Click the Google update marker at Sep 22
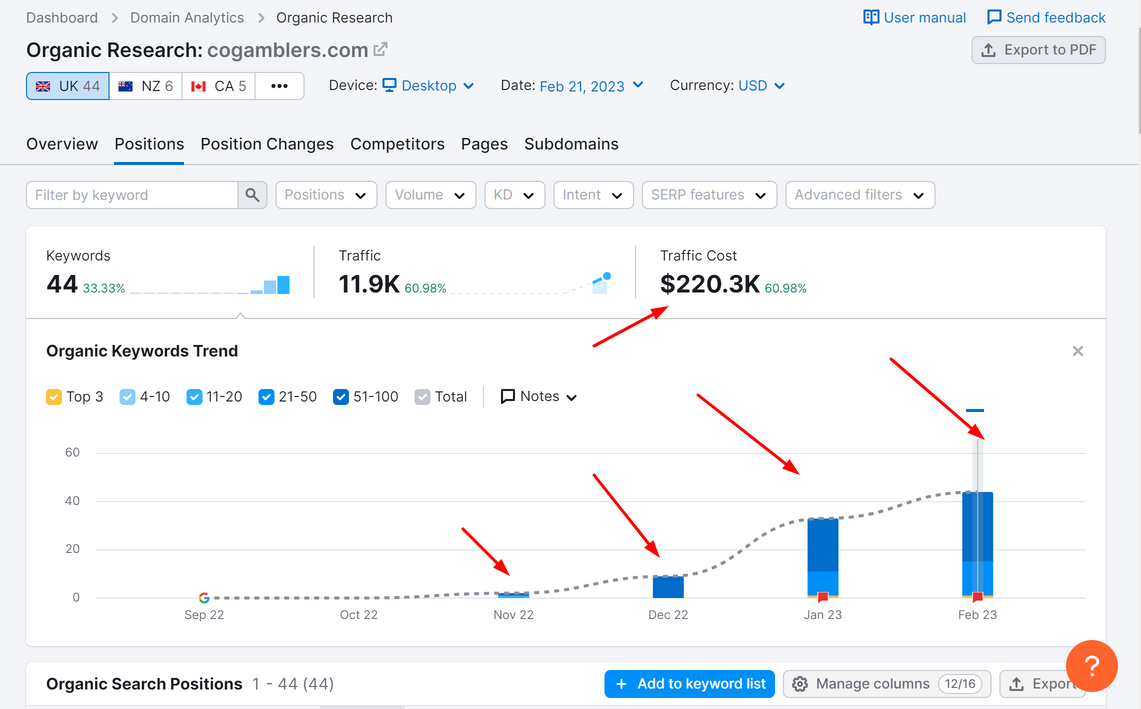Image resolution: width=1141 pixels, height=709 pixels. tap(204, 598)
